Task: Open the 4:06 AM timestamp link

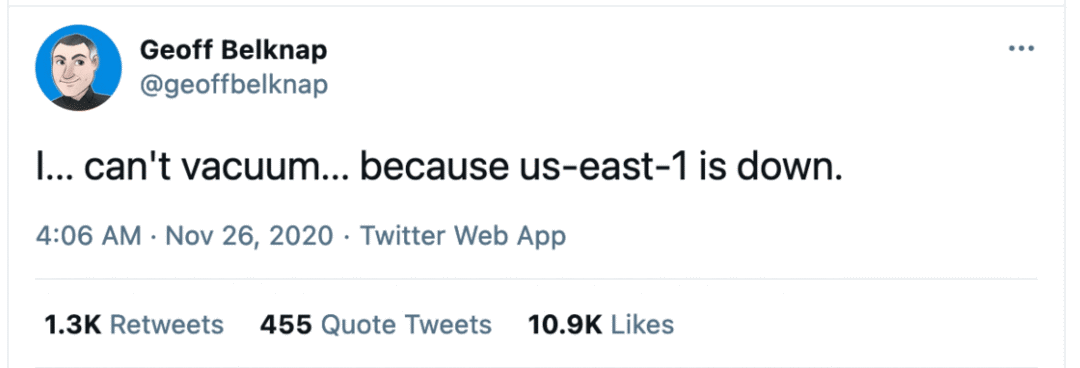Action: (88, 236)
